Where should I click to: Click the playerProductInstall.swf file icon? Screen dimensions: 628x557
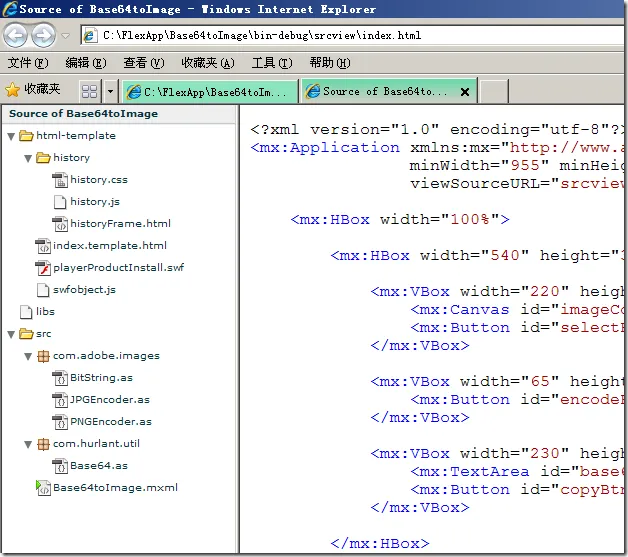pos(43,268)
